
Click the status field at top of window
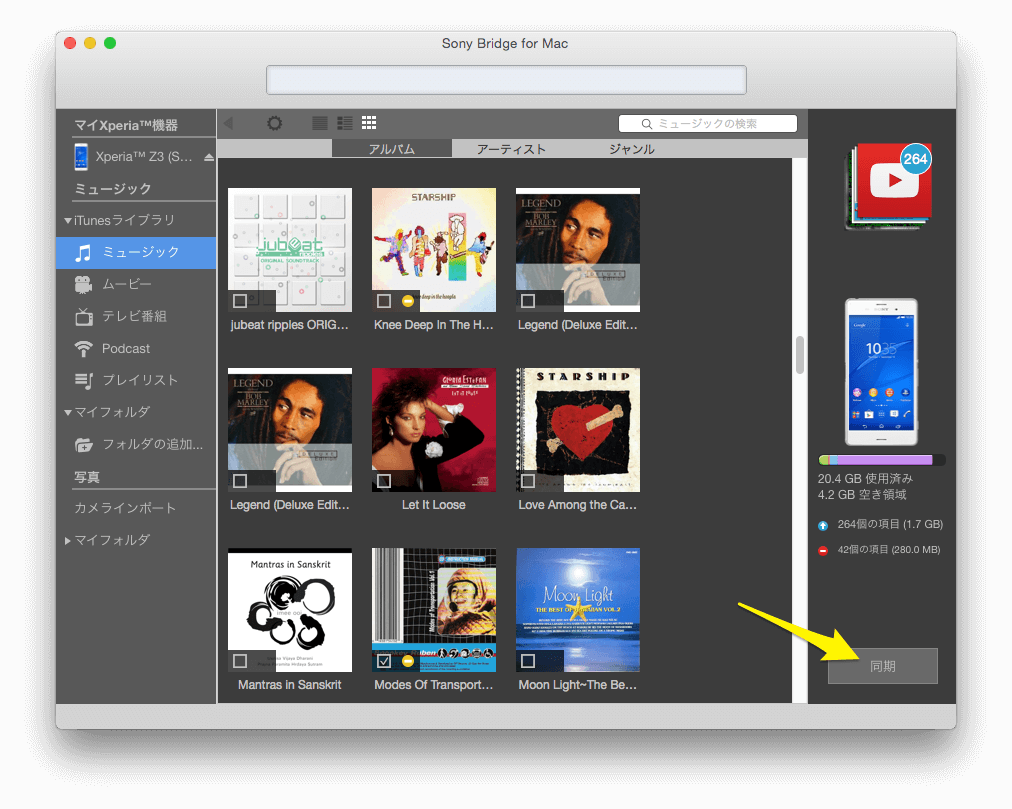[x=506, y=79]
